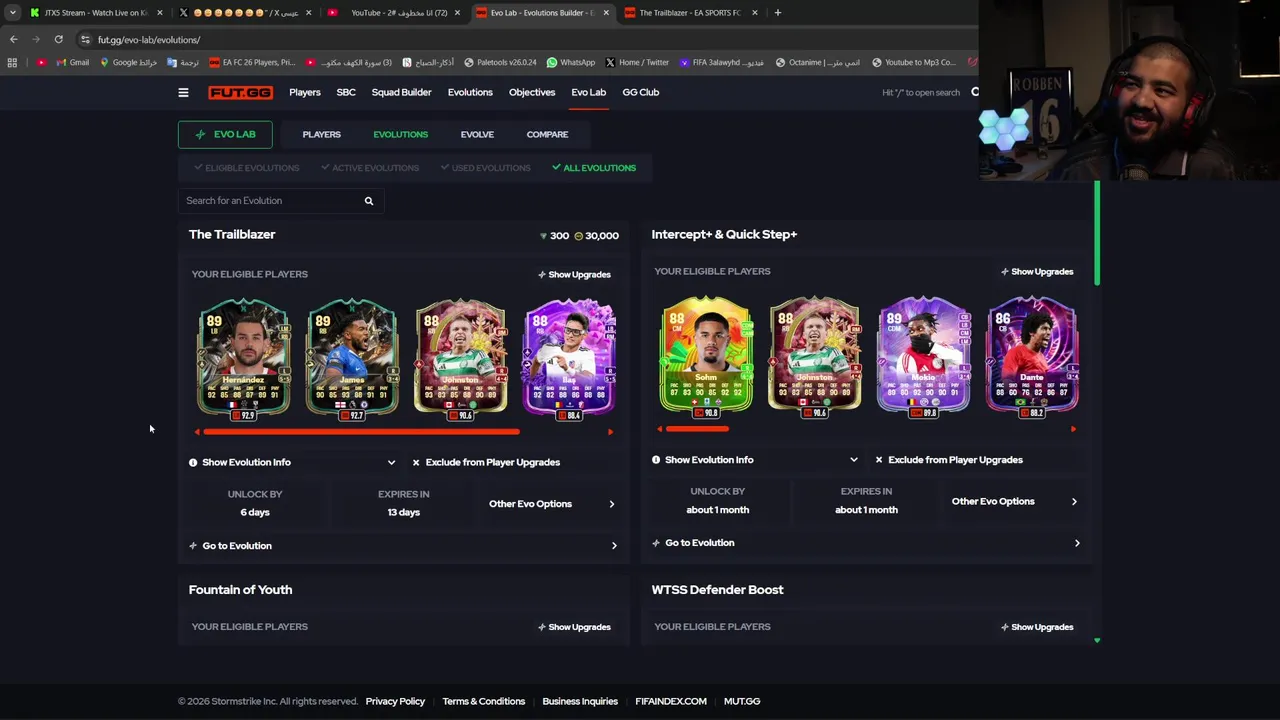The height and width of the screenshot is (720, 1280).
Task: Close the Evo Lab browser tab
Action: pyautogui.click(x=606, y=13)
